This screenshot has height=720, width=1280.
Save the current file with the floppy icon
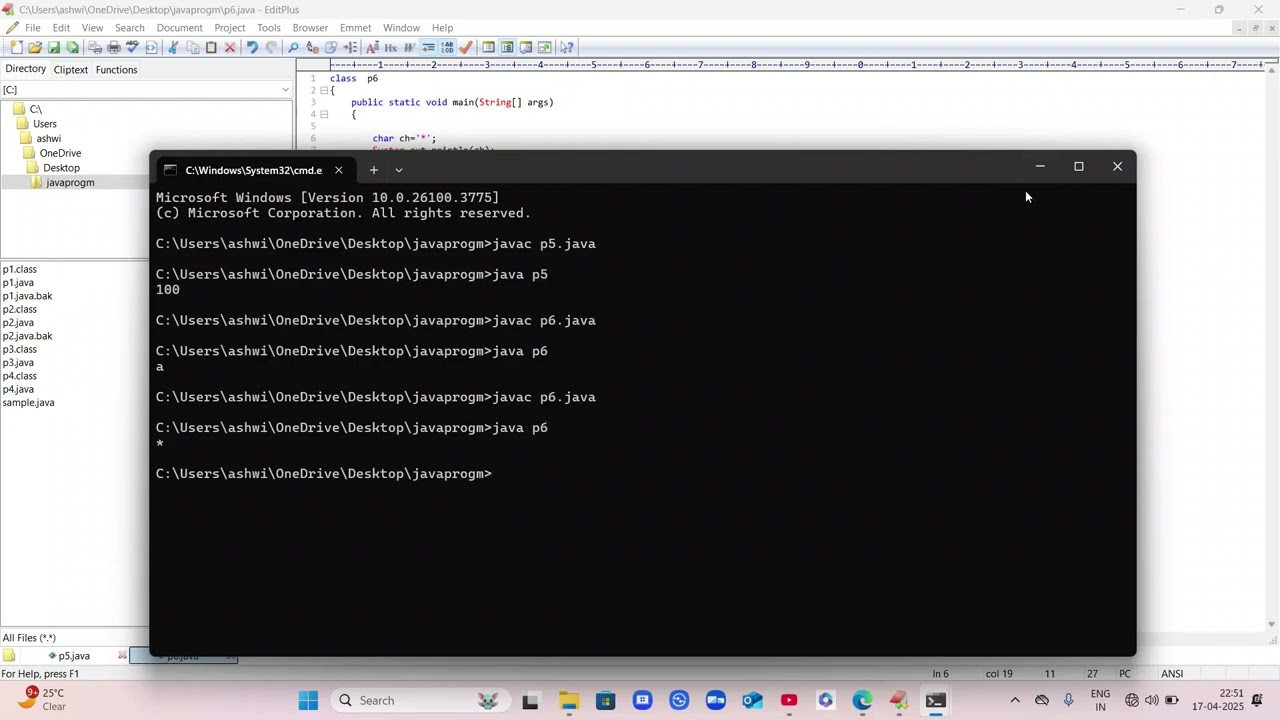[53, 47]
